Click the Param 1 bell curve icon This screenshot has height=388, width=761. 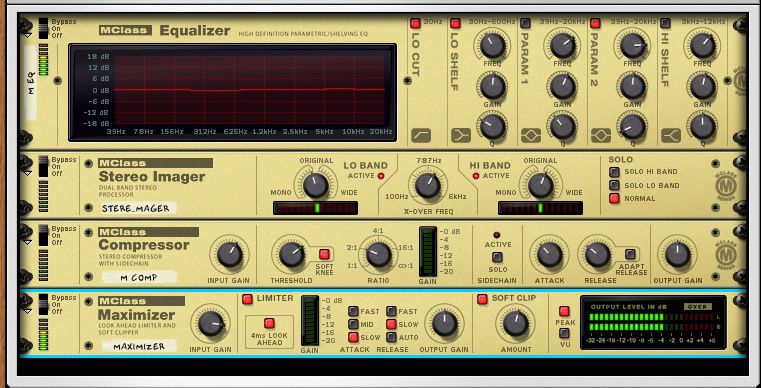tap(531, 135)
